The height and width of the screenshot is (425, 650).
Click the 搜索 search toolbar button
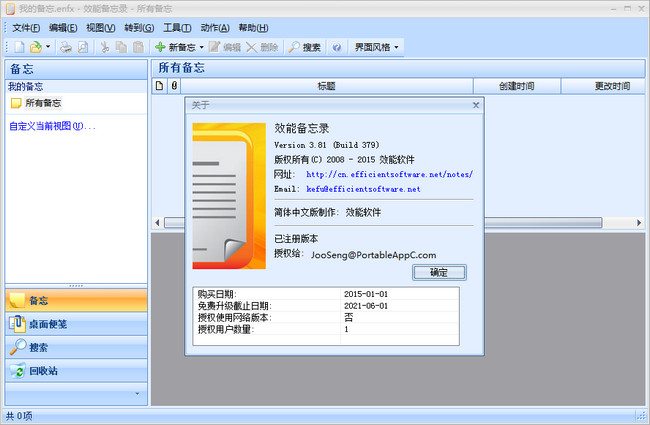point(305,47)
